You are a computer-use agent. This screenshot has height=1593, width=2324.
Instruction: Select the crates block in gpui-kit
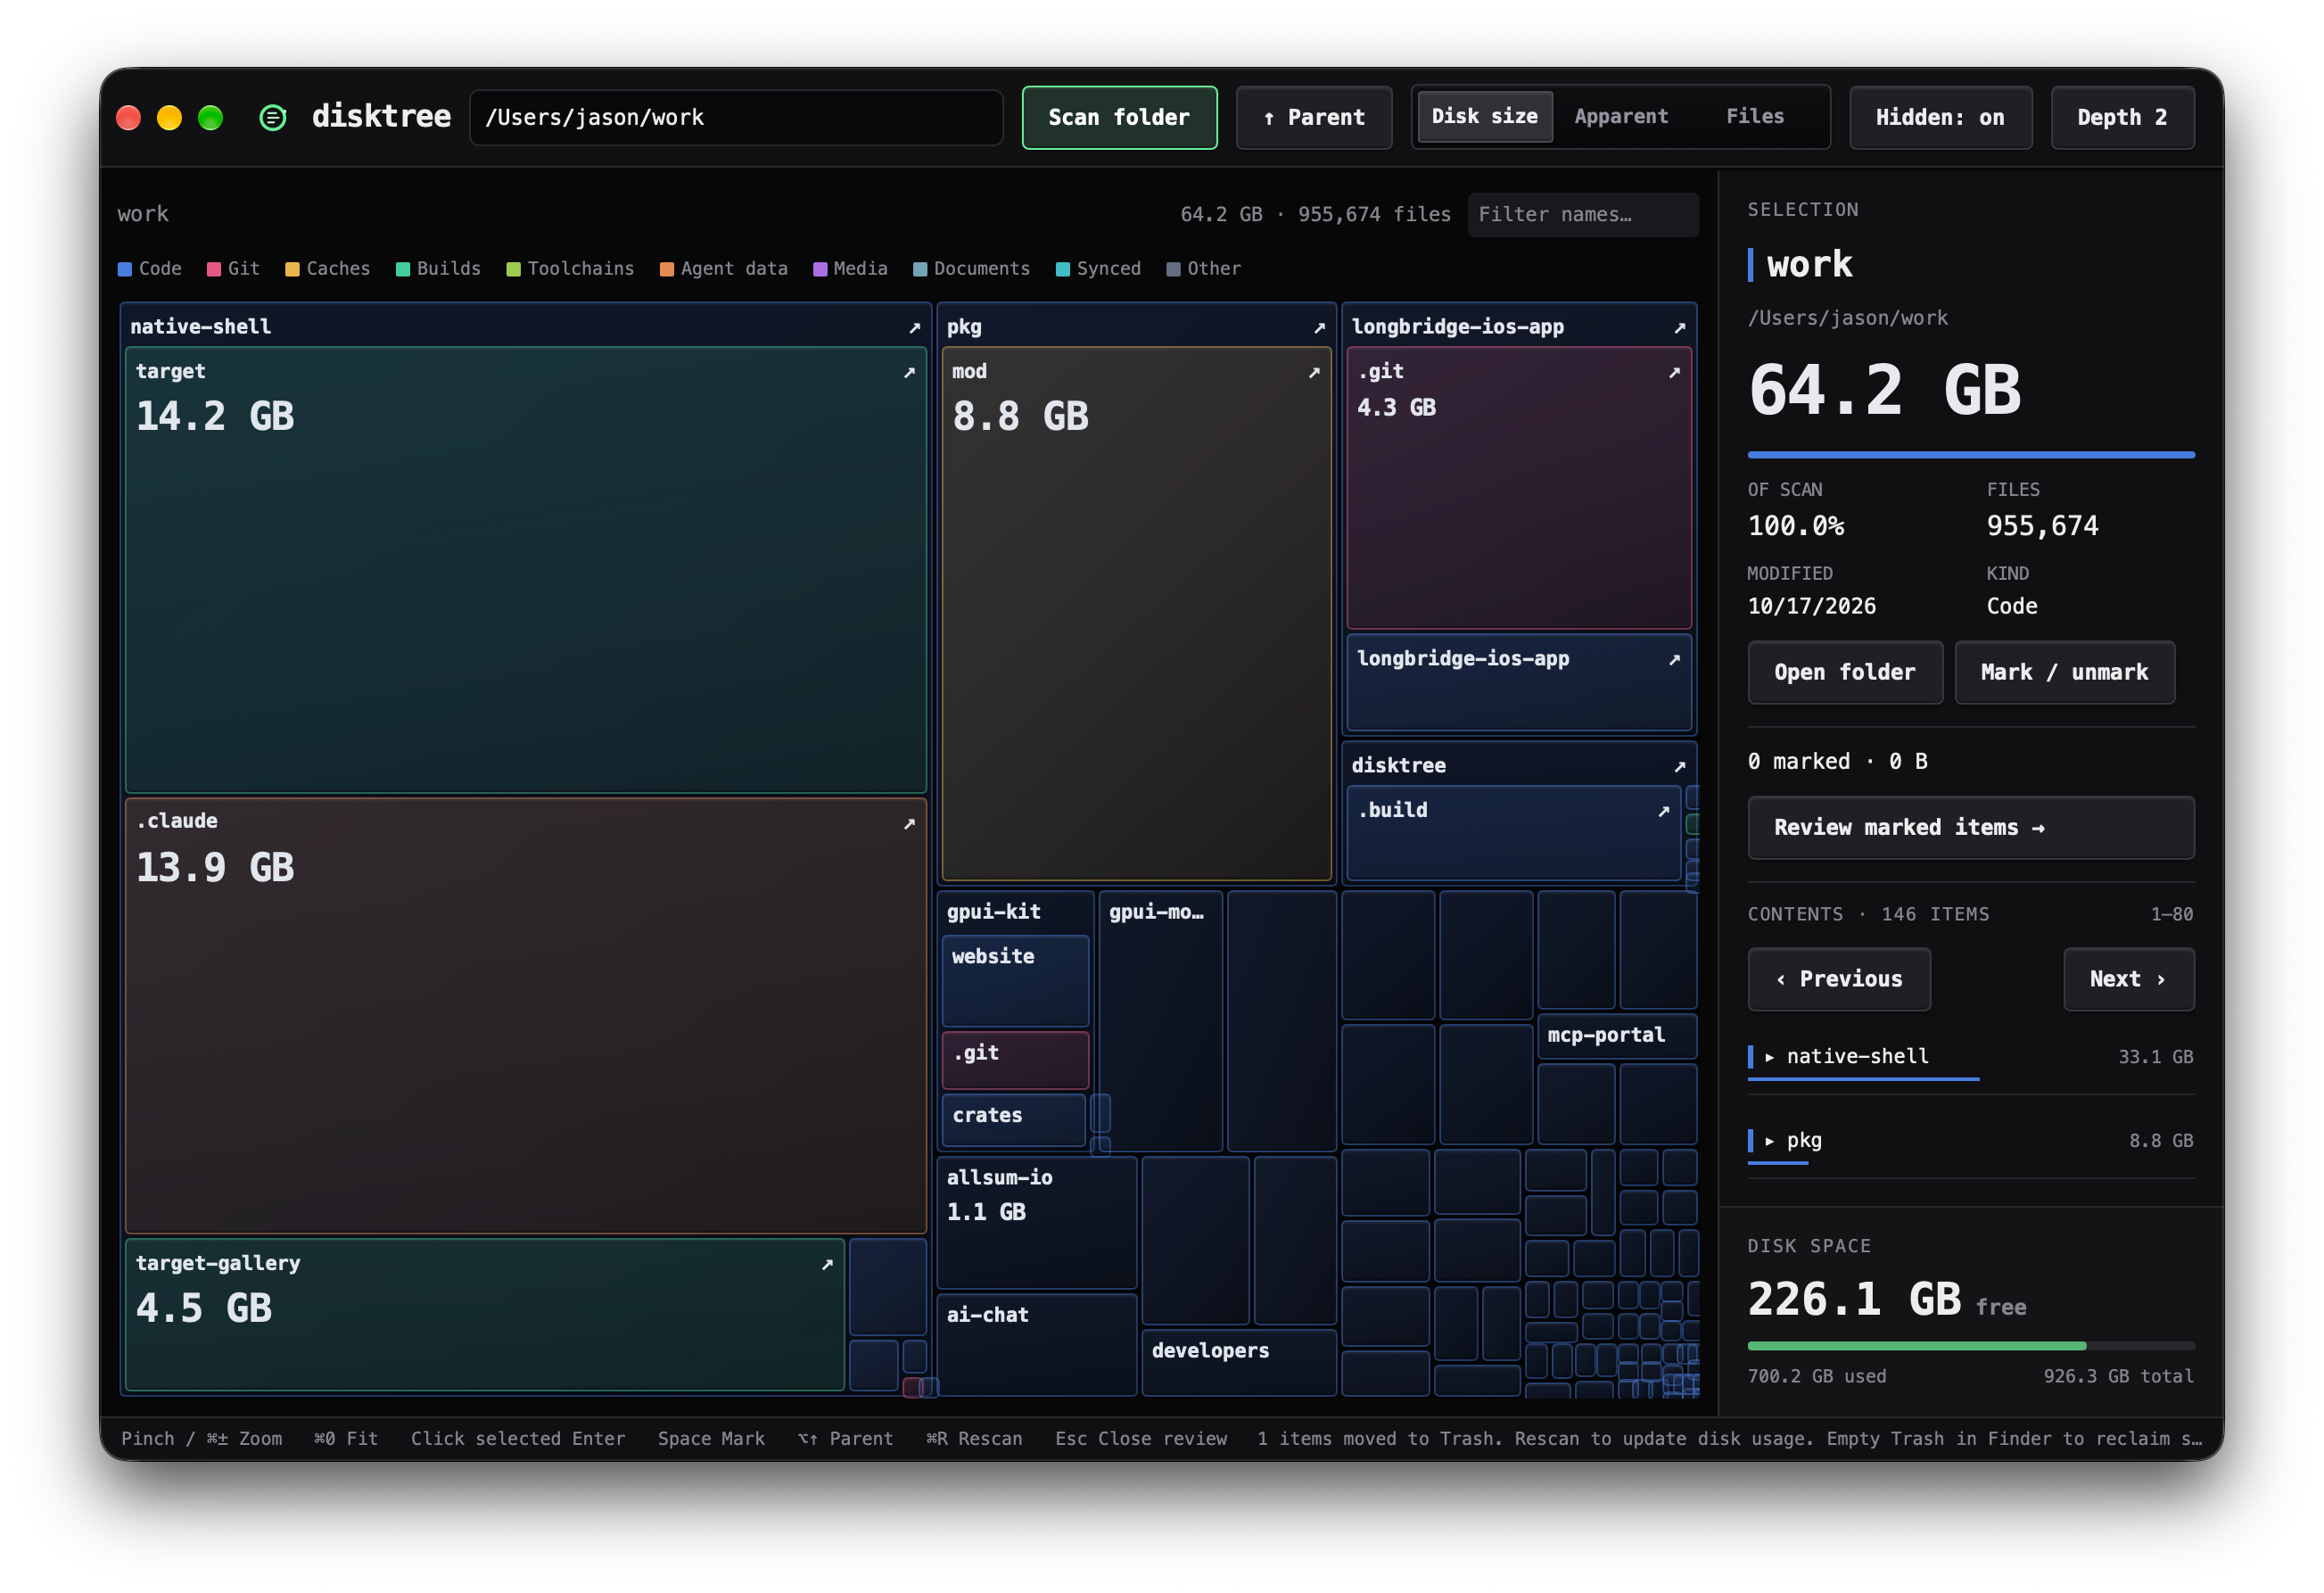pyautogui.click(x=1013, y=1120)
